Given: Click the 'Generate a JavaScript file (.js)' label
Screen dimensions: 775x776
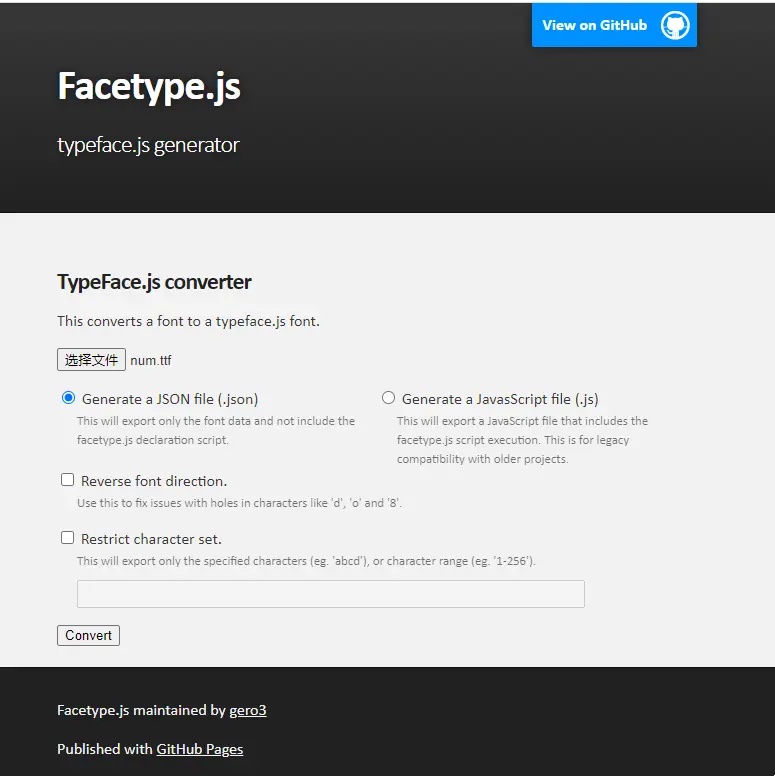Looking at the screenshot, I should tap(500, 399).
